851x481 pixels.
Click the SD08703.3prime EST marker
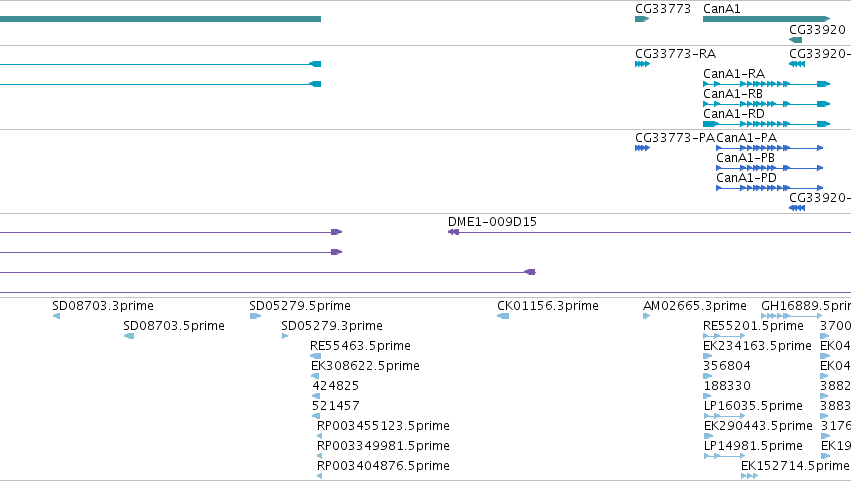pos(56,316)
